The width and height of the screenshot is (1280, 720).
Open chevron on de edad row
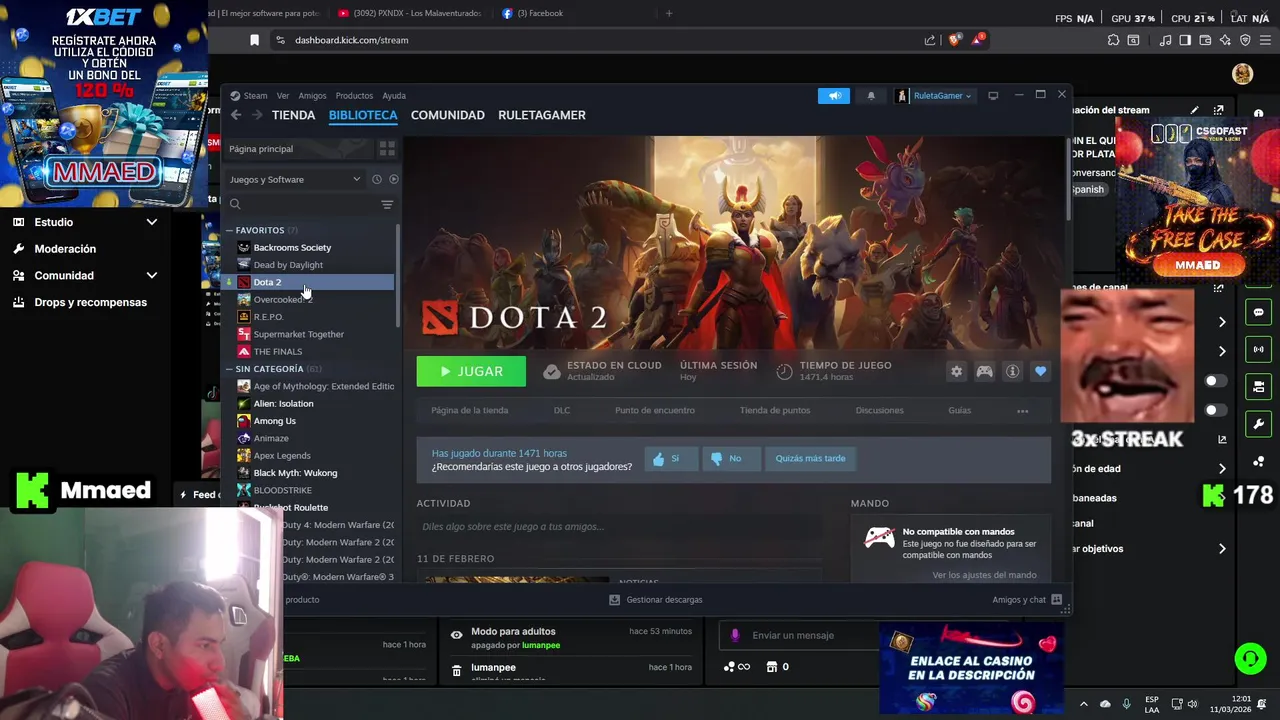pyautogui.click(x=1222, y=469)
